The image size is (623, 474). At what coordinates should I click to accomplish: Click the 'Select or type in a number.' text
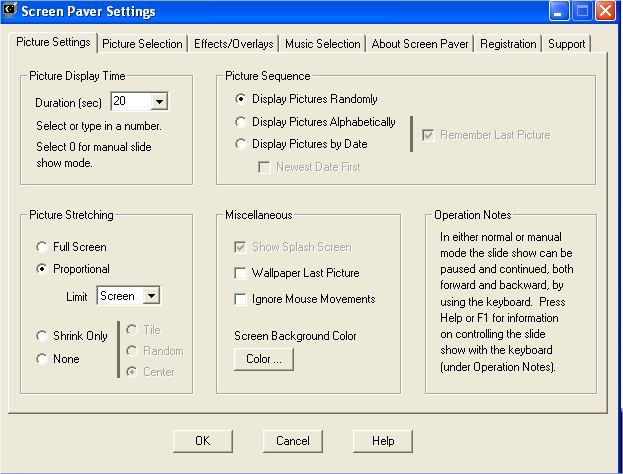tap(99, 126)
